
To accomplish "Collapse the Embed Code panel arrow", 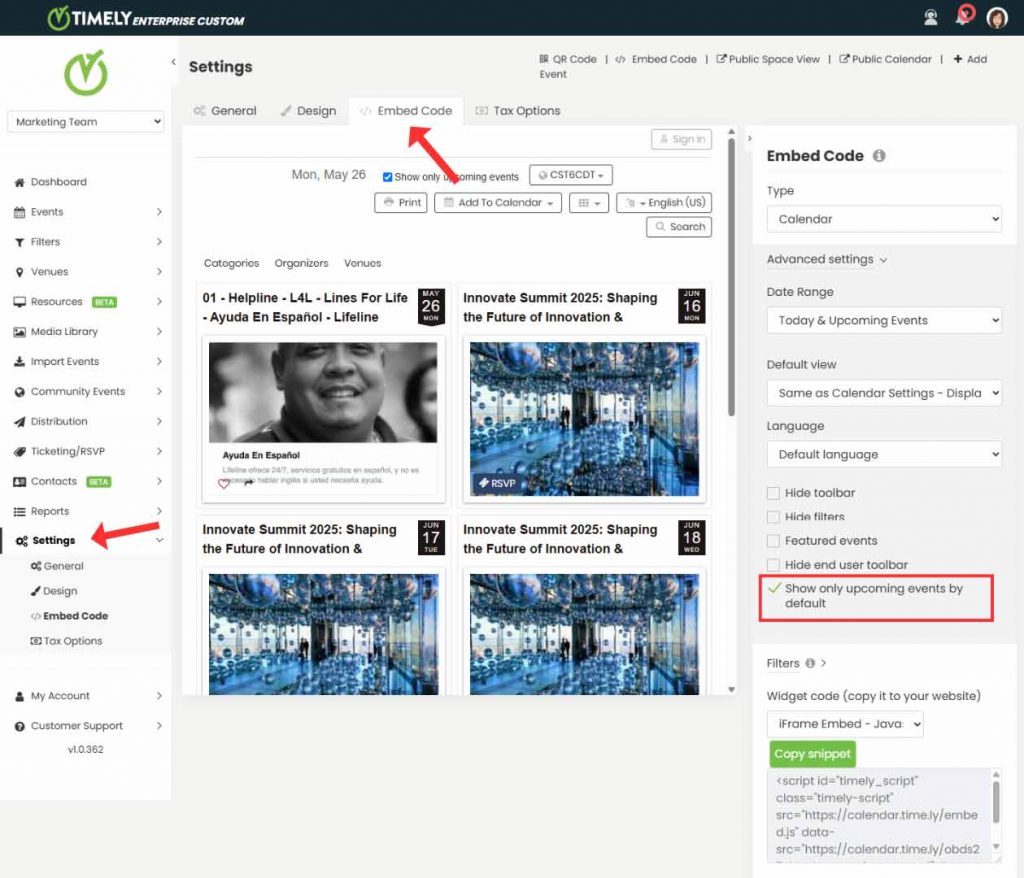I will (750, 138).
